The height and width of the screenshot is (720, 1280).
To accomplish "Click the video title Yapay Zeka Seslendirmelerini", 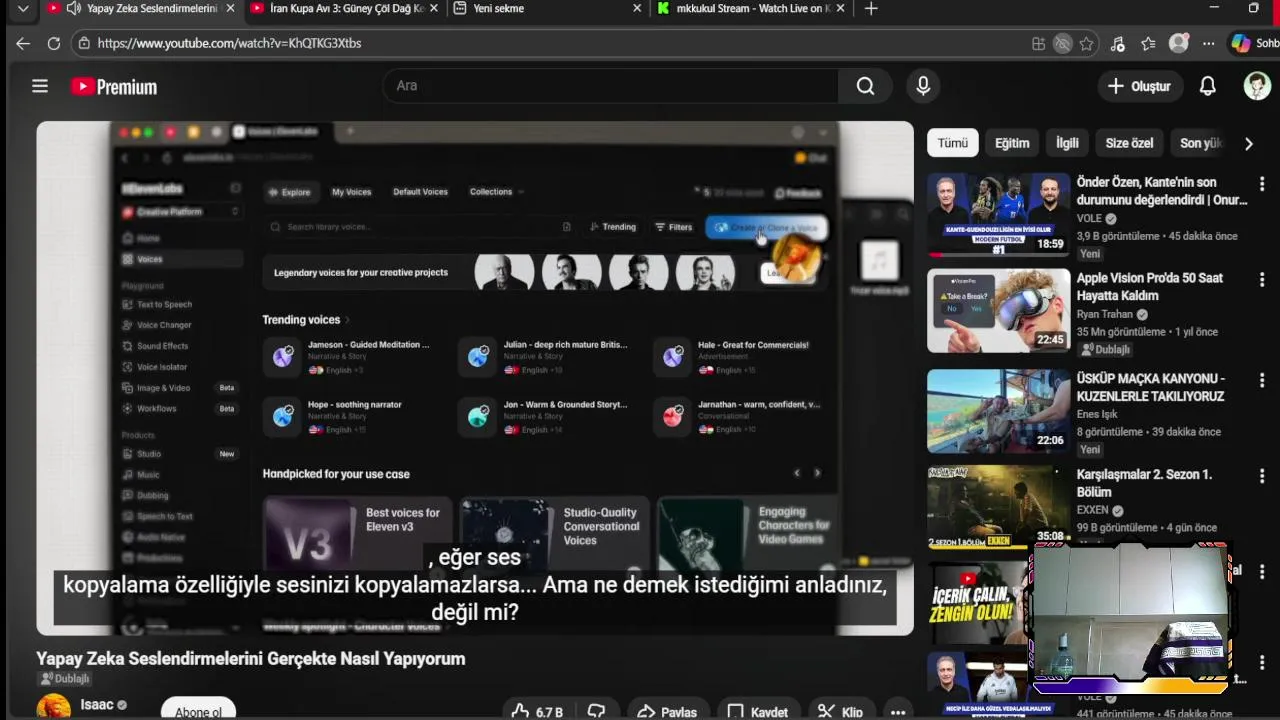I will click(251, 659).
